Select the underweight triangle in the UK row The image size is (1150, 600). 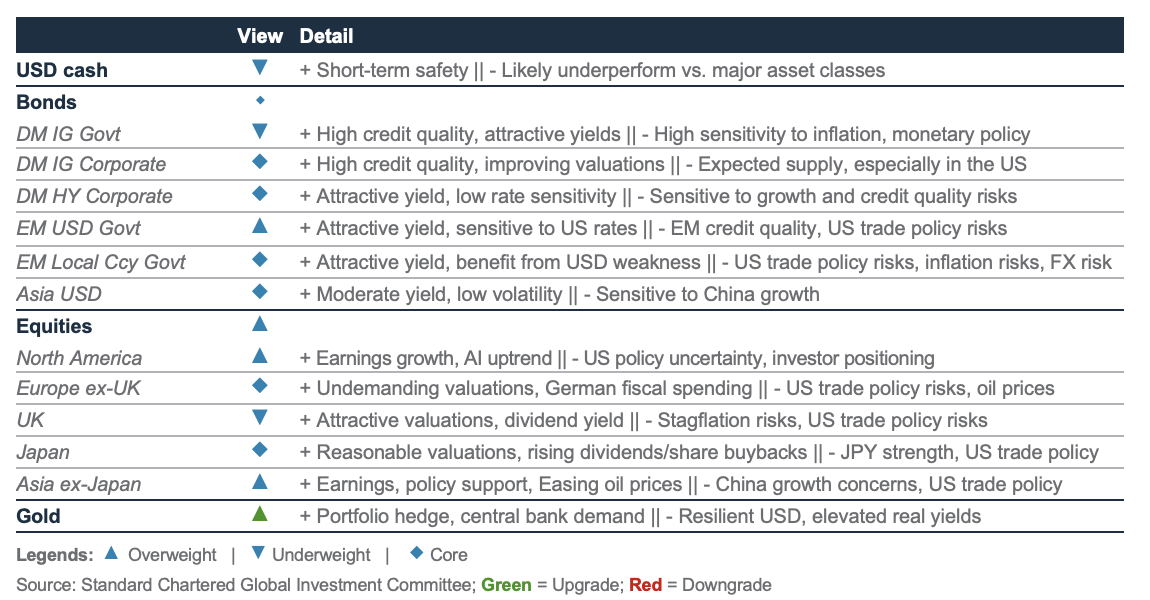(260, 418)
